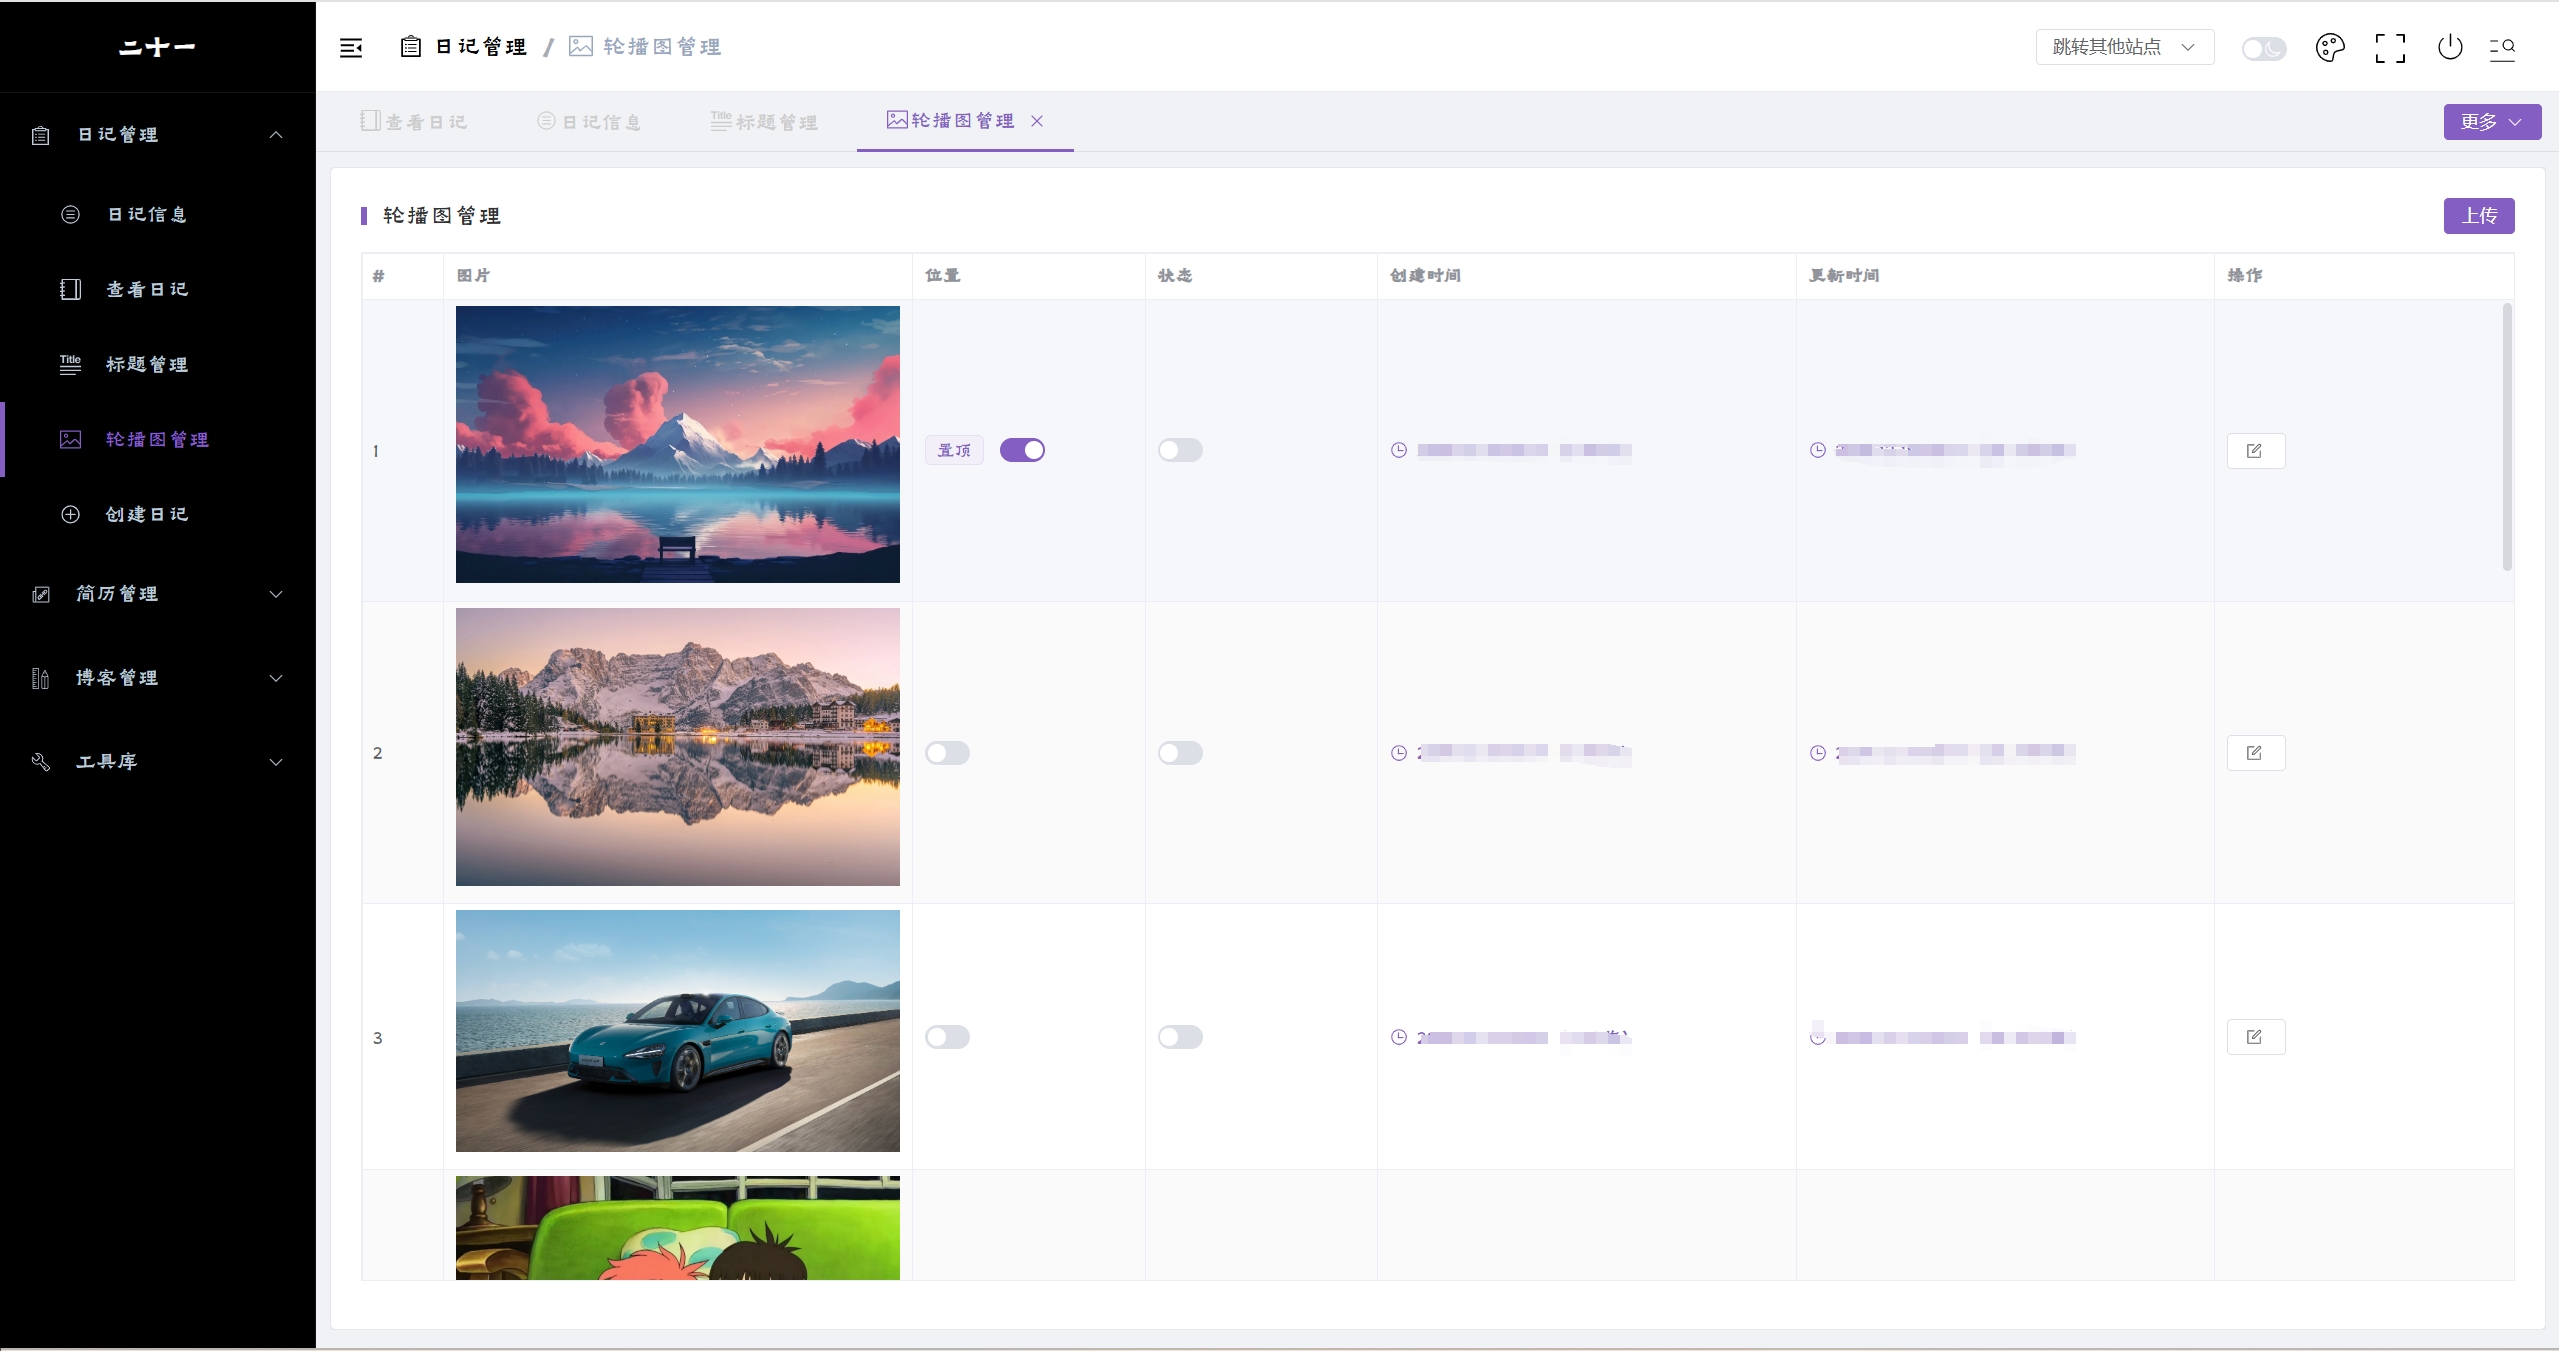Image resolution: width=2559 pixels, height=1351 pixels.
Task: Click the vertical table scrollbar
Action: [2507, 437]
